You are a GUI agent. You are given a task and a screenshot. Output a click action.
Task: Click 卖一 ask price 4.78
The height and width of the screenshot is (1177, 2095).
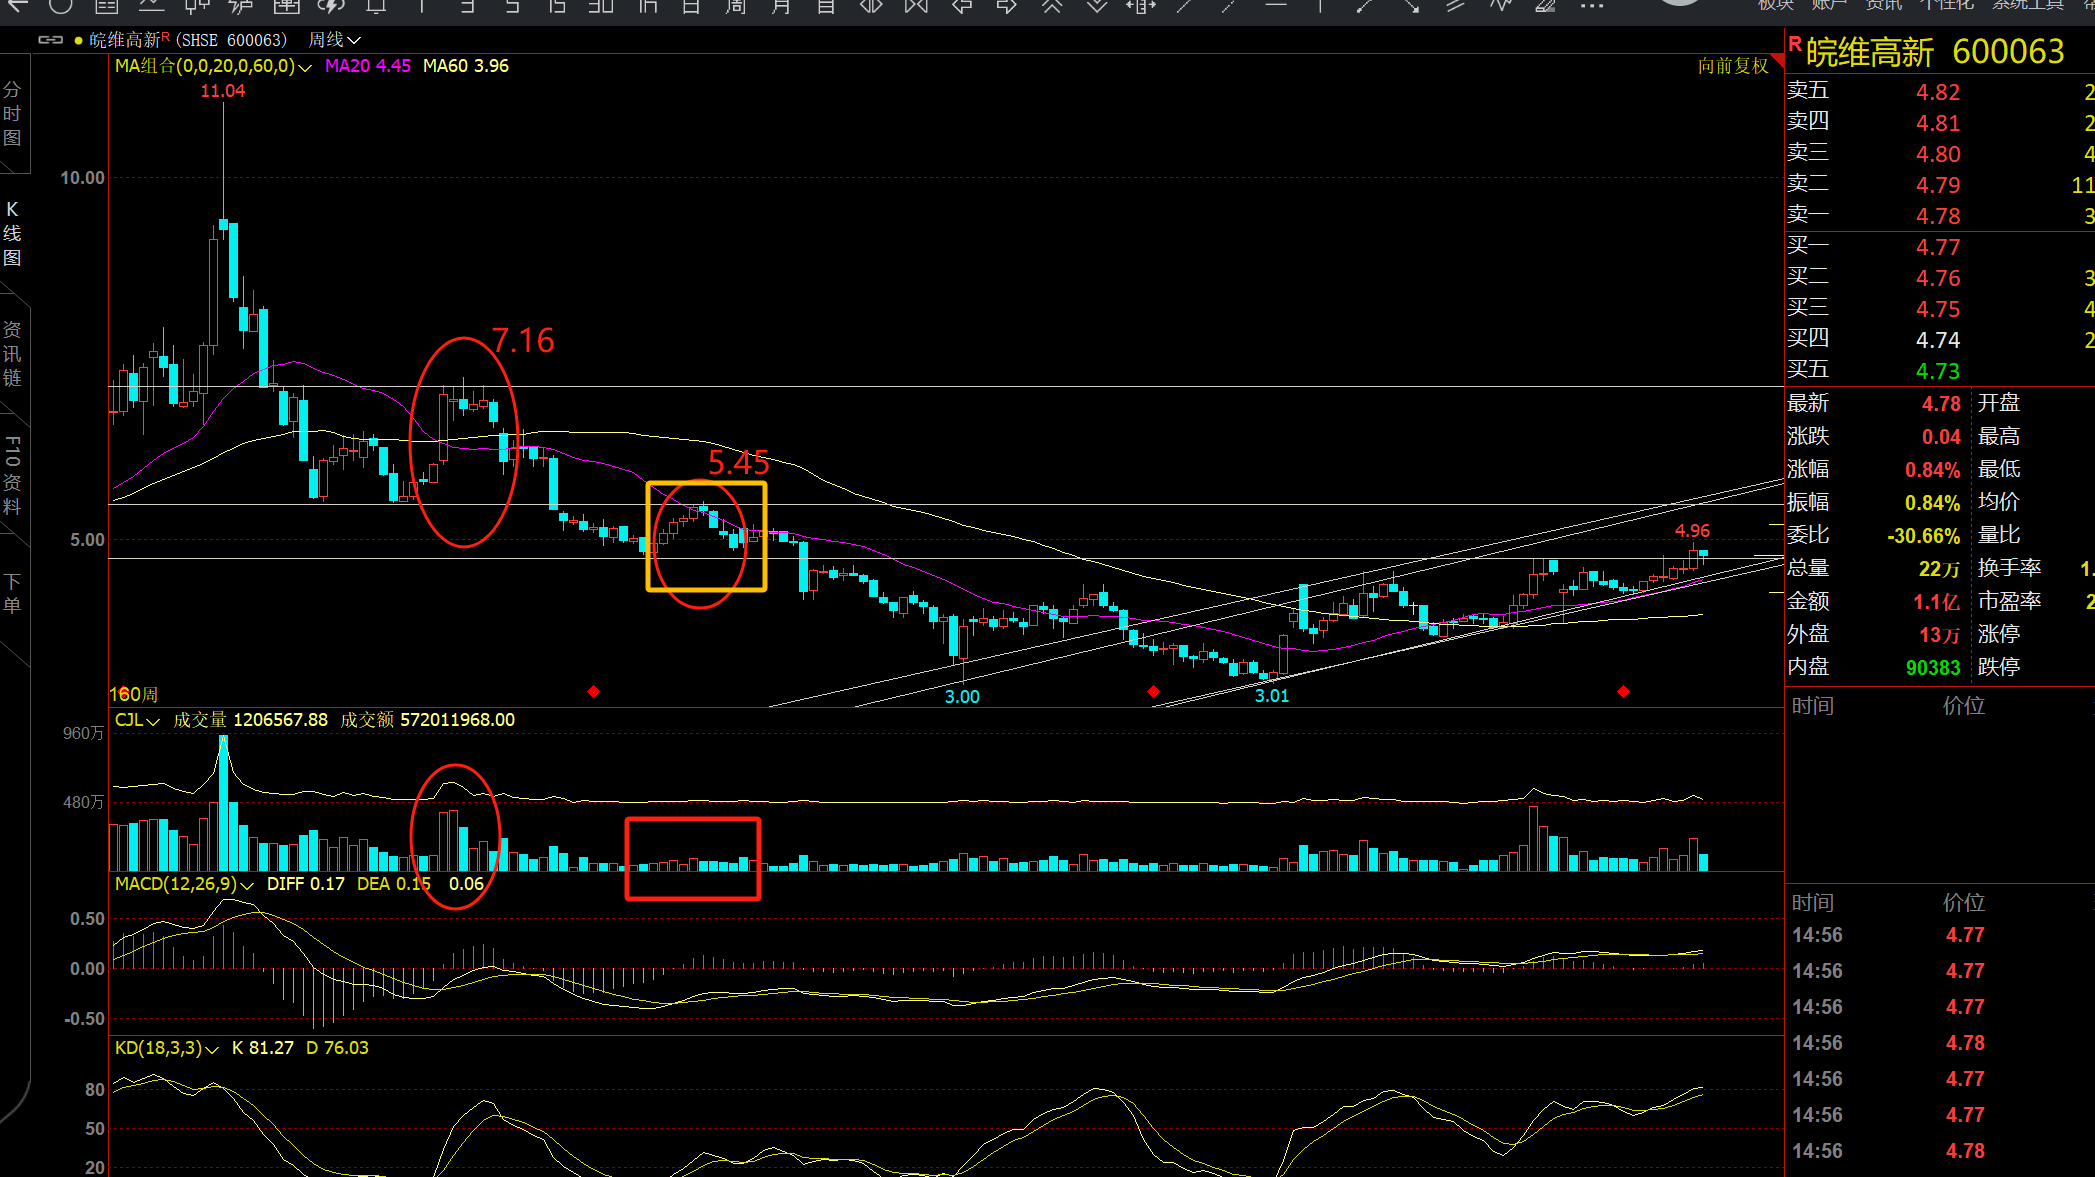(x=1937, y=216)
